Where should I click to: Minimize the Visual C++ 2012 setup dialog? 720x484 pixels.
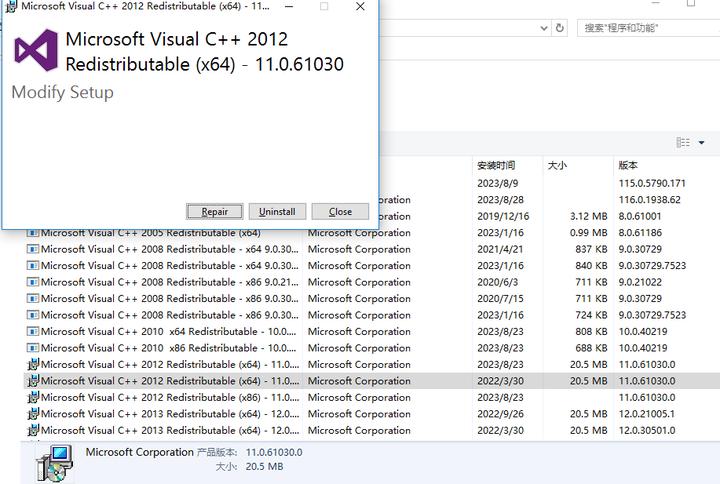tap(289, 6)
